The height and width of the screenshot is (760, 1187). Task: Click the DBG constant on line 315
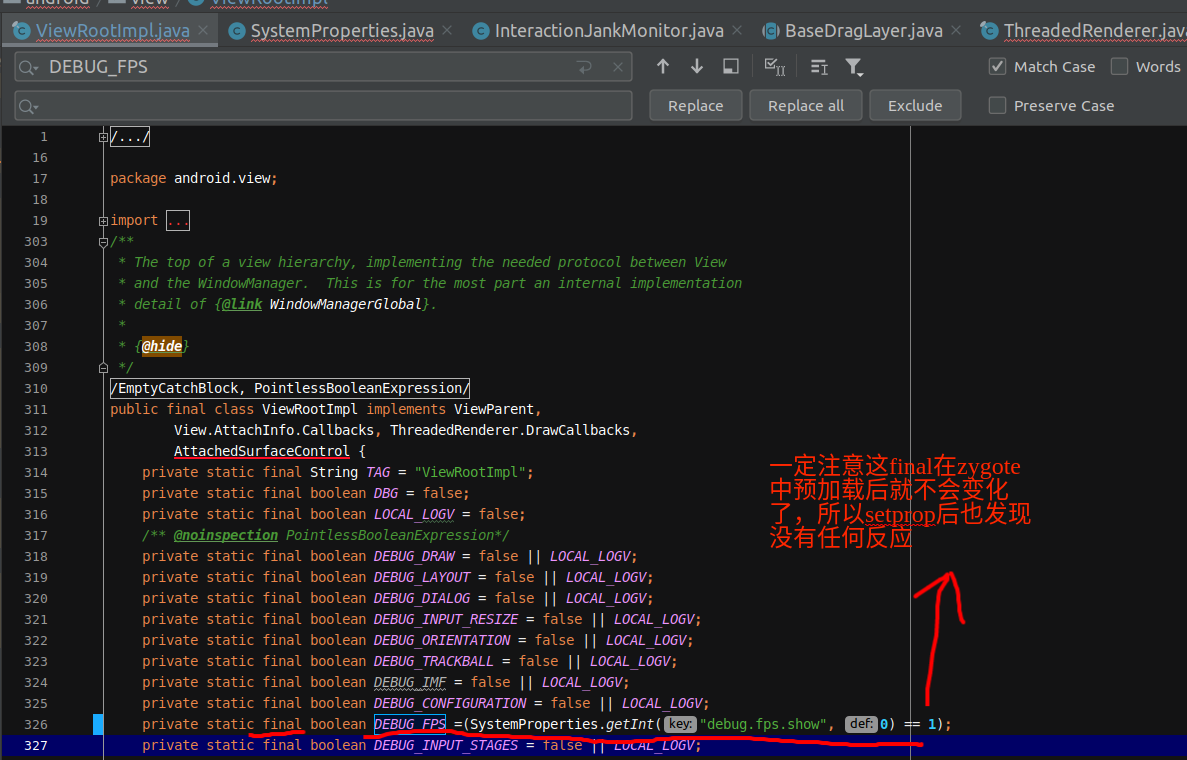[x=385, y=494]
